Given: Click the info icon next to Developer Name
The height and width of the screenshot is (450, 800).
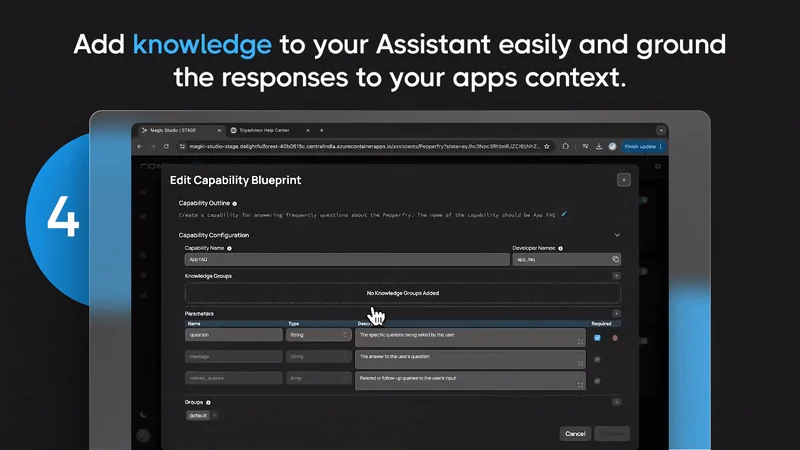Looking at the screenshot, I should [x=560, y=248].
